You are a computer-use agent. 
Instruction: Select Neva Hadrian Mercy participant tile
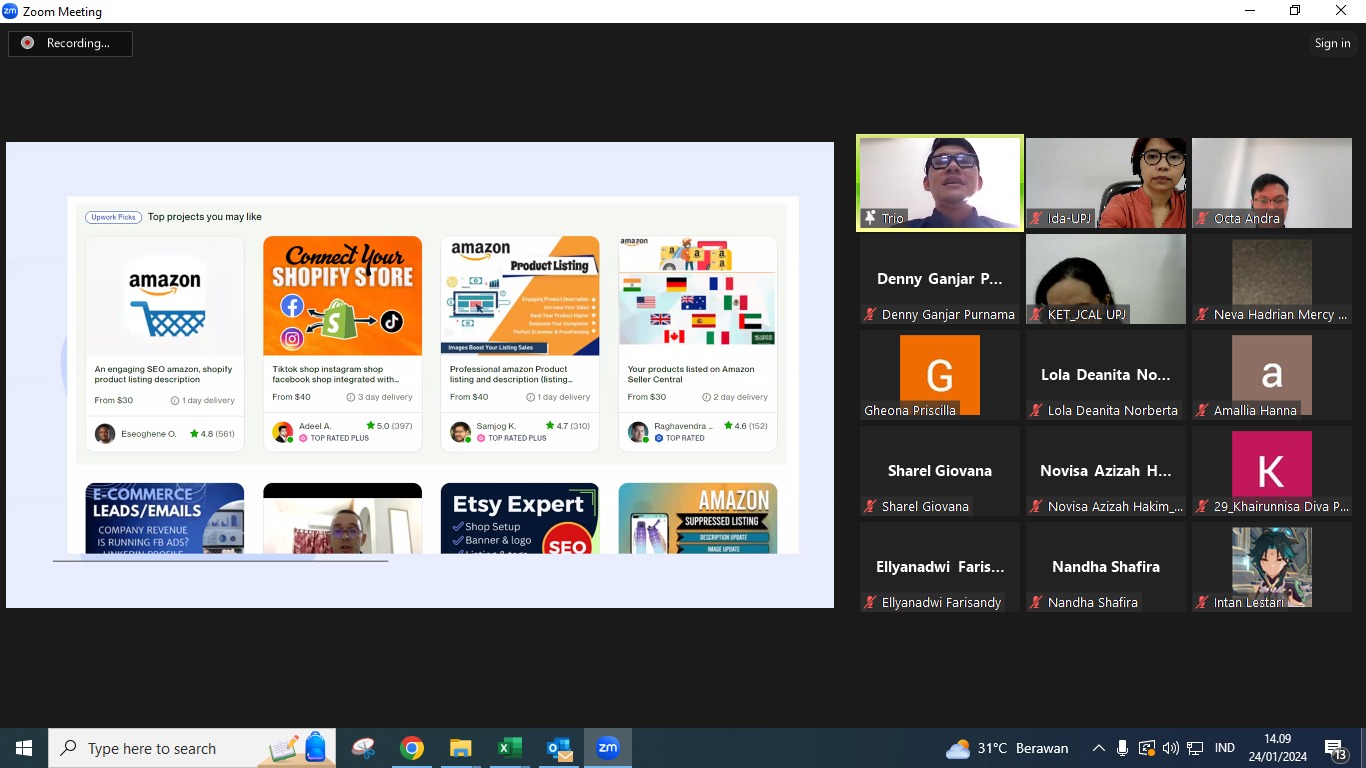click(1272, 279)
